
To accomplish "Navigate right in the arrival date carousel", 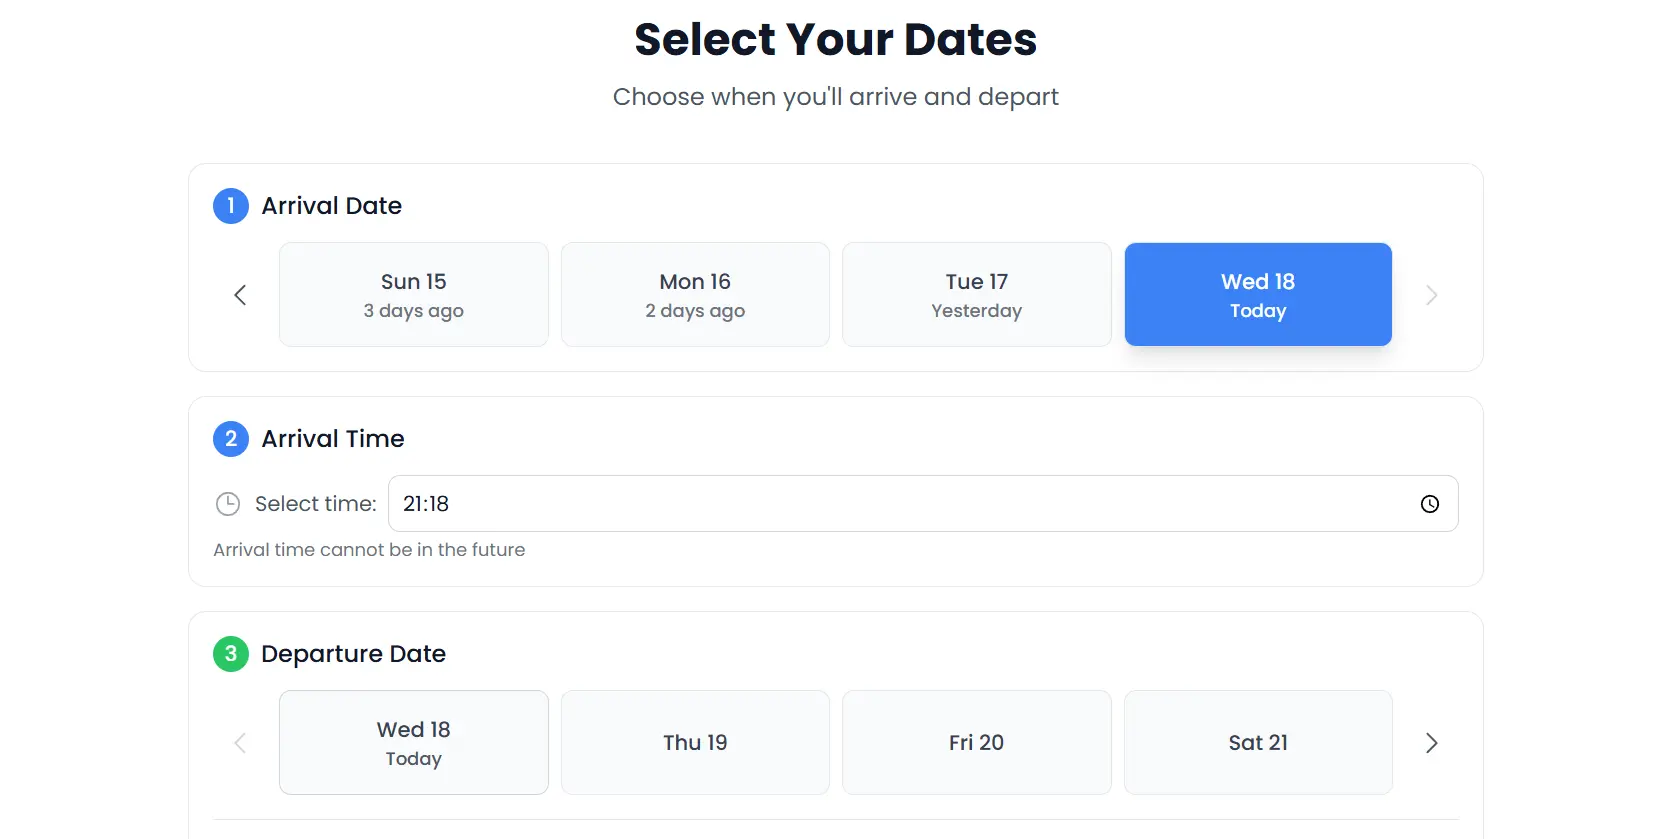I will click(x=1431, y=295).
